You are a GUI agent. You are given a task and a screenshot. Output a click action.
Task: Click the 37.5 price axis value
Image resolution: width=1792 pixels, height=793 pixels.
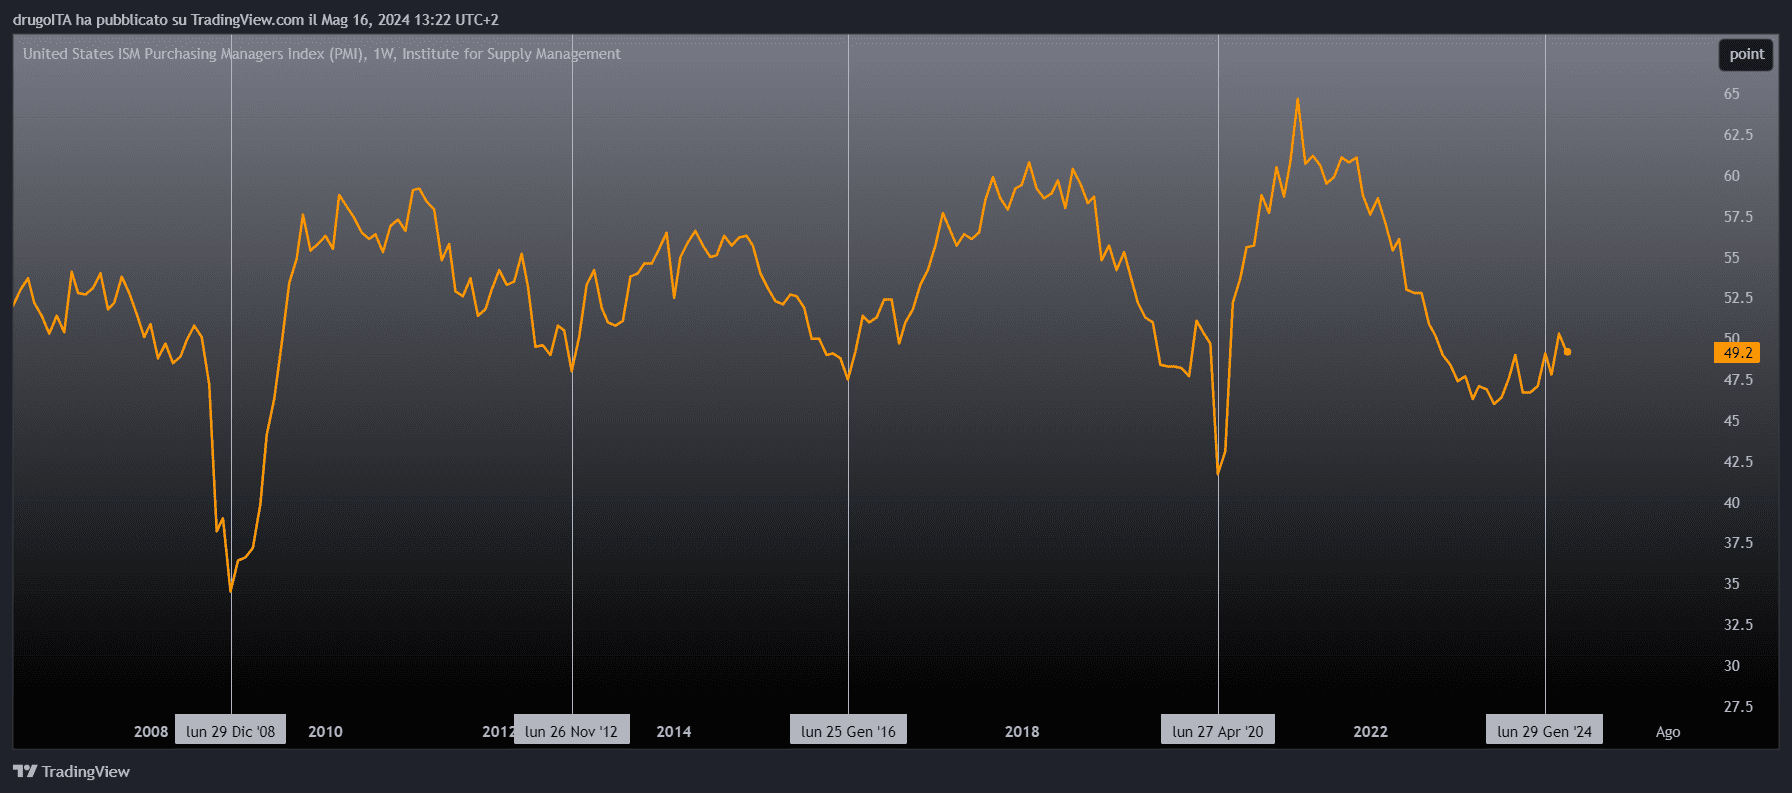click(x=1738, y=543)
